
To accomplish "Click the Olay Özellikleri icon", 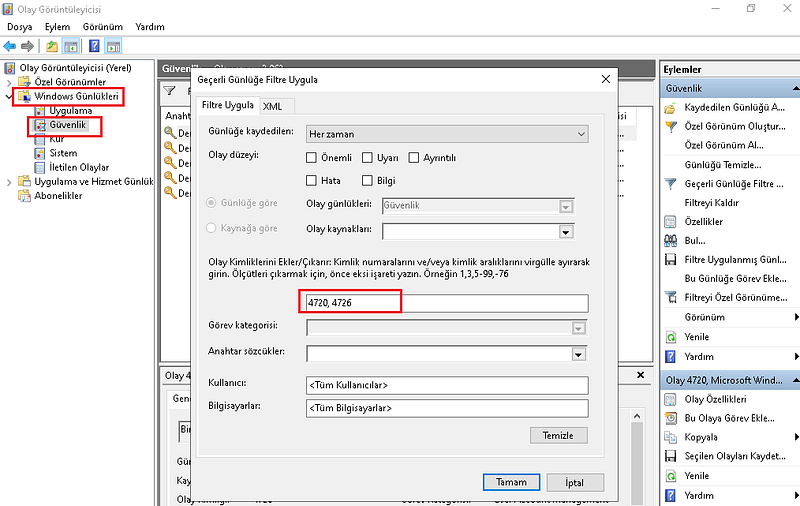I will coord(670,399).
